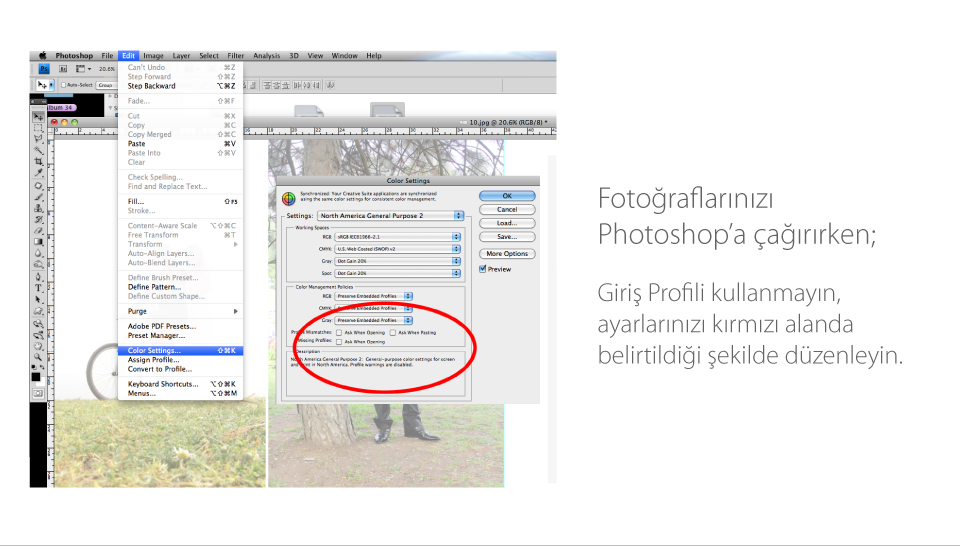Select the Brush tool
This screenshot has width=960, height=550.
tap(38, 197)
